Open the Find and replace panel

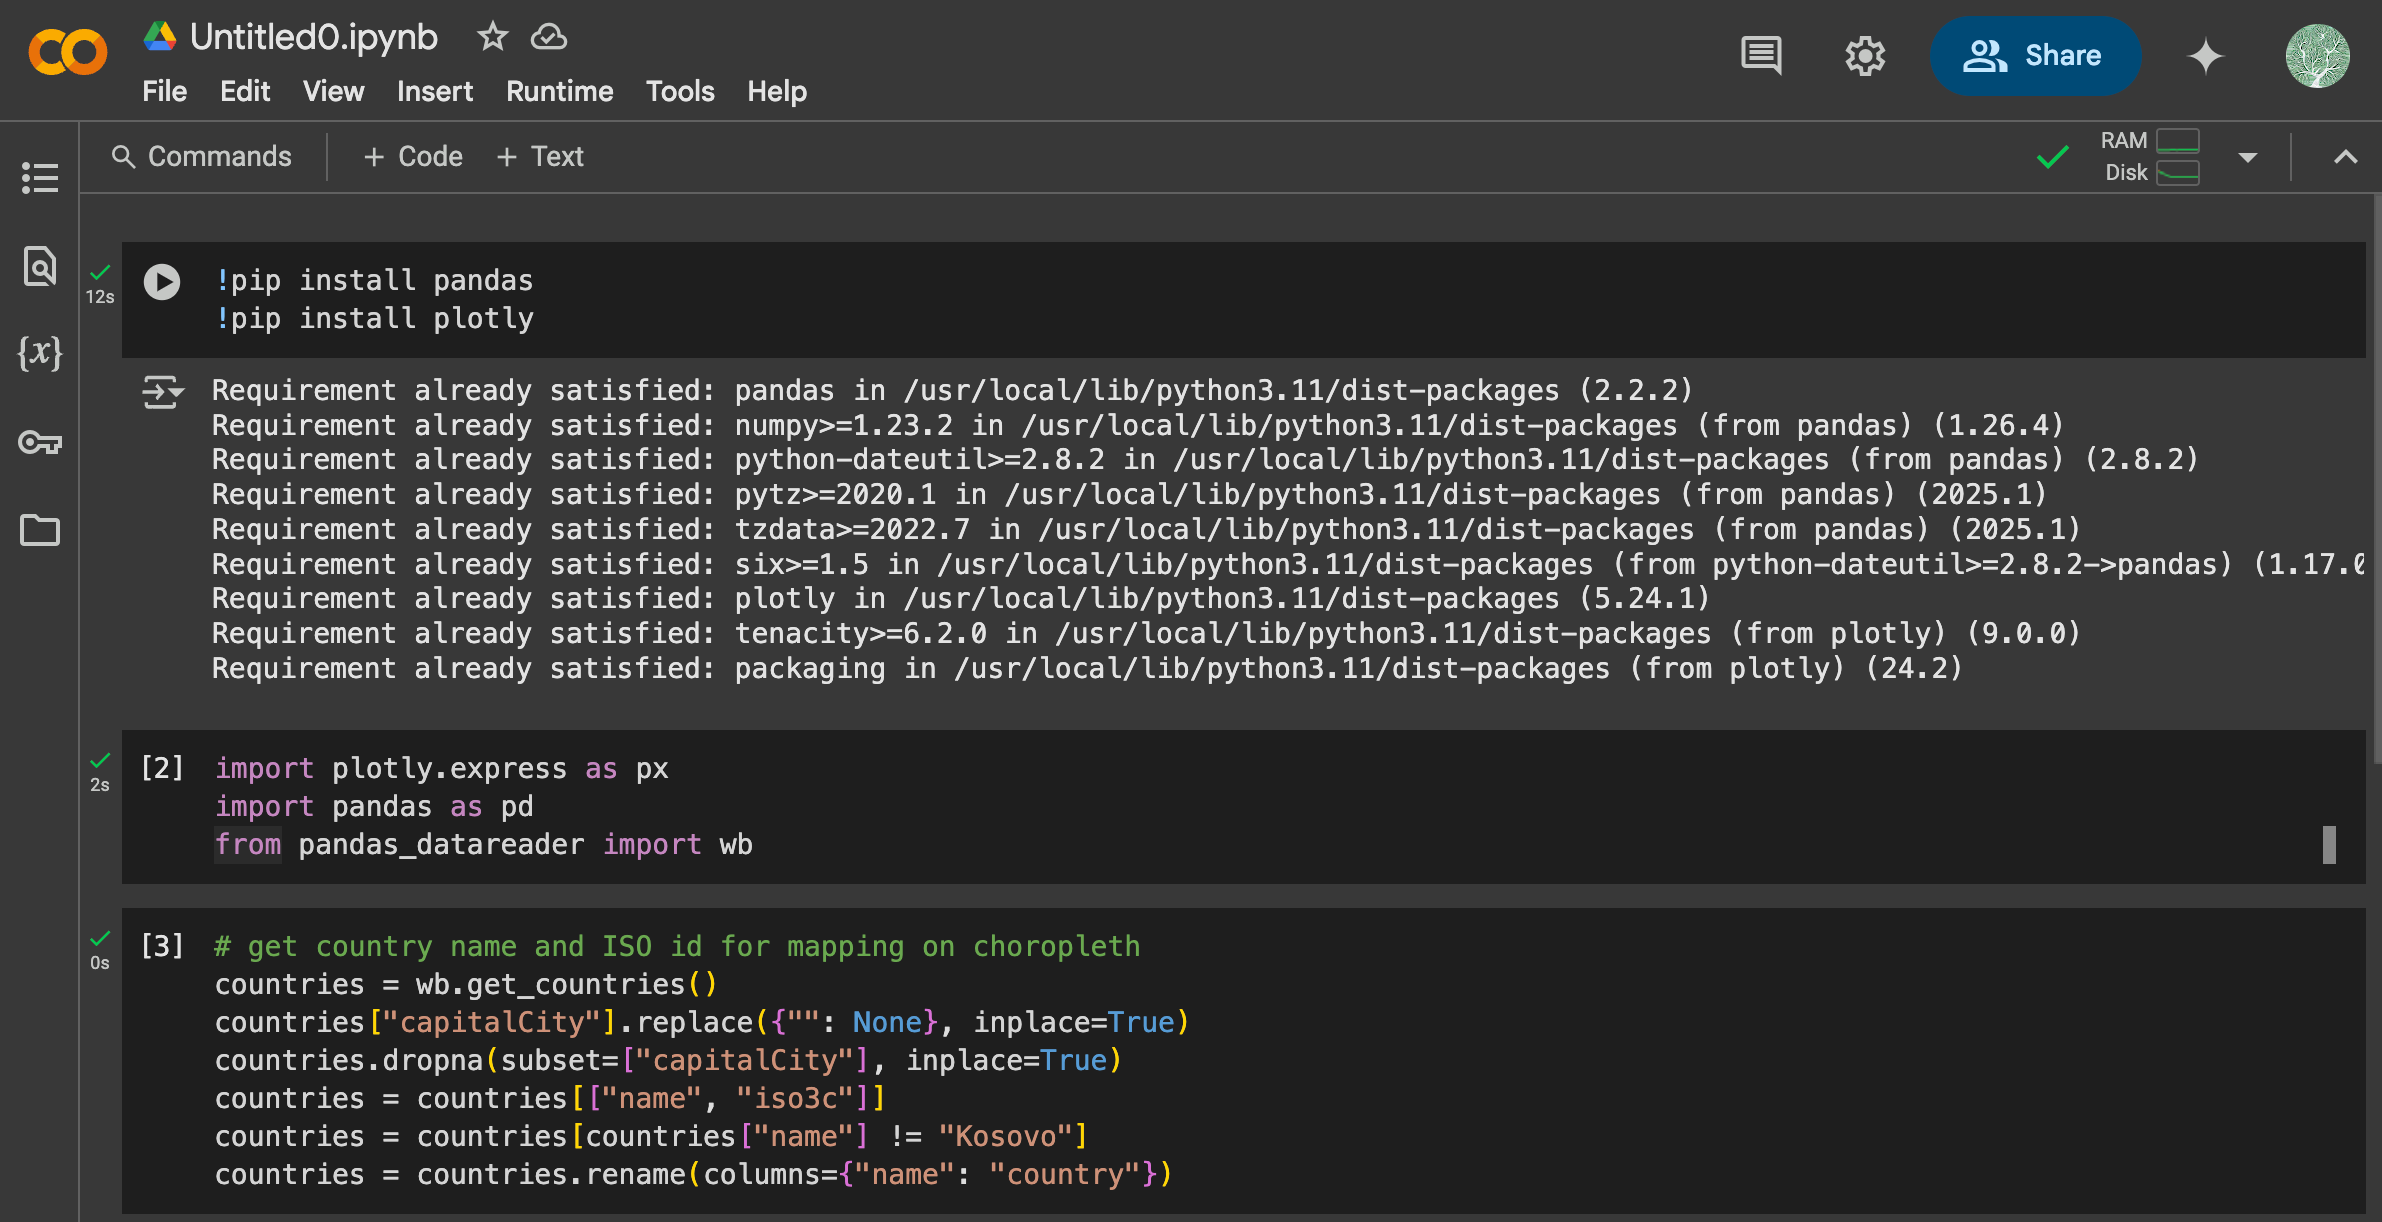pyautogui.click(x=40, y=266)
